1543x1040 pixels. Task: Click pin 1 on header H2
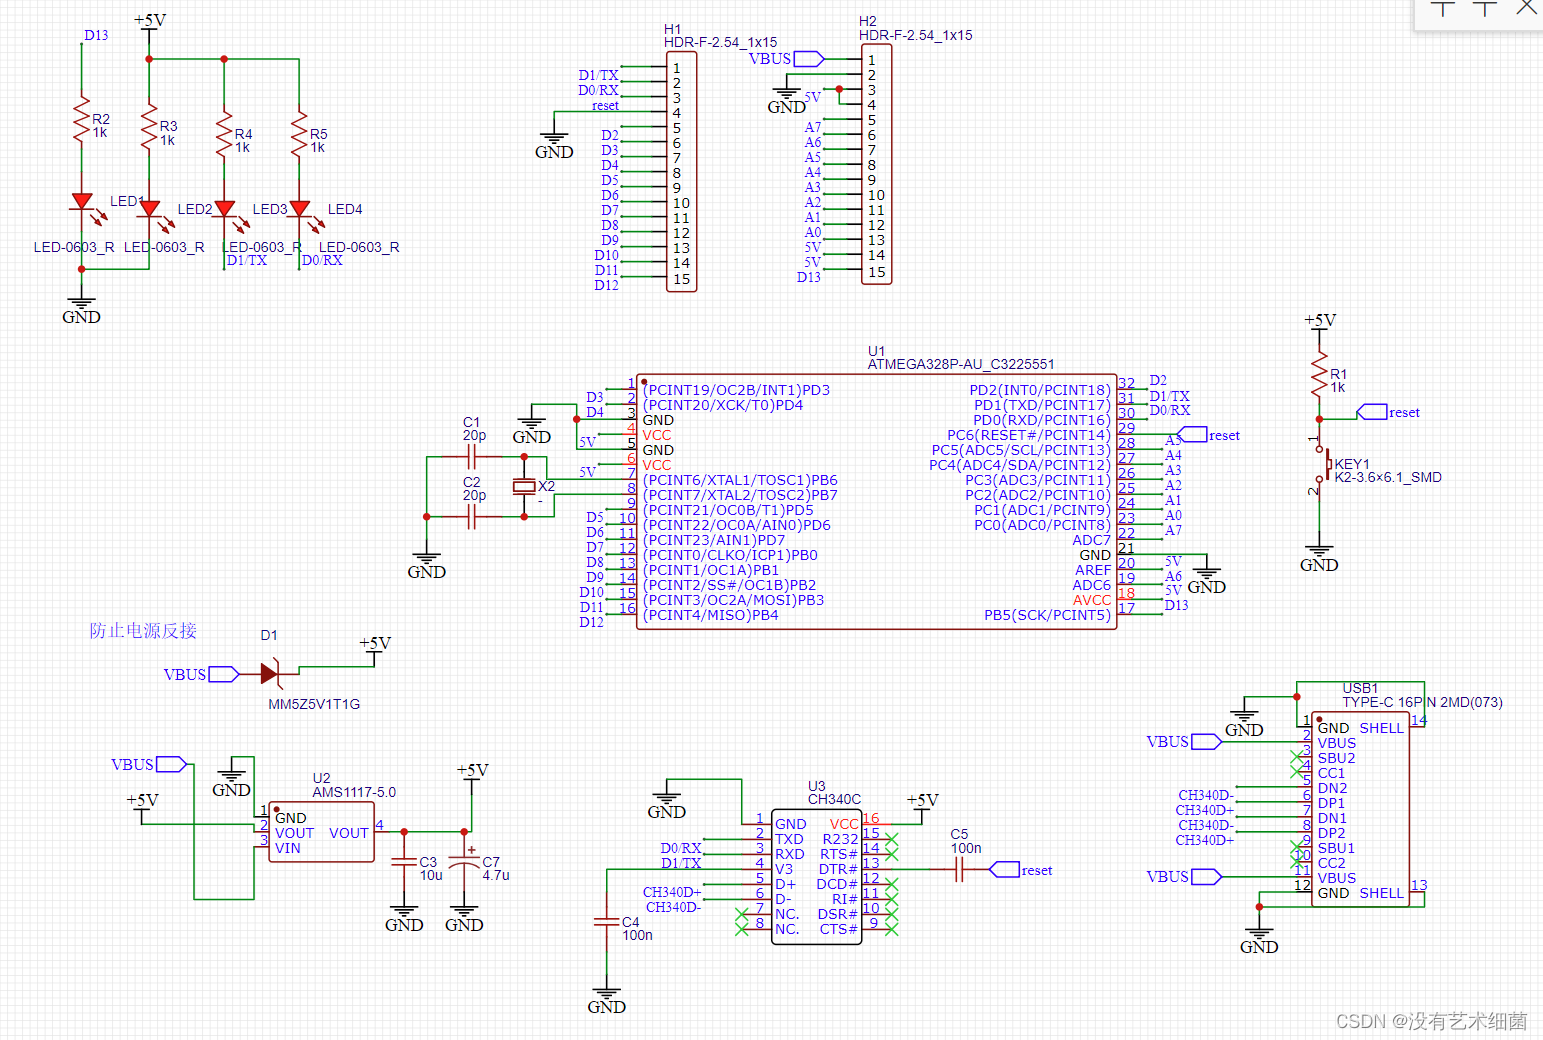872,60
